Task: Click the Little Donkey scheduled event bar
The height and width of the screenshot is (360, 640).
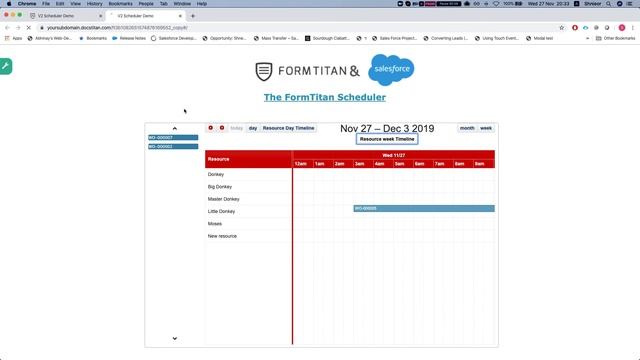Action: click(x=424, y=209)
